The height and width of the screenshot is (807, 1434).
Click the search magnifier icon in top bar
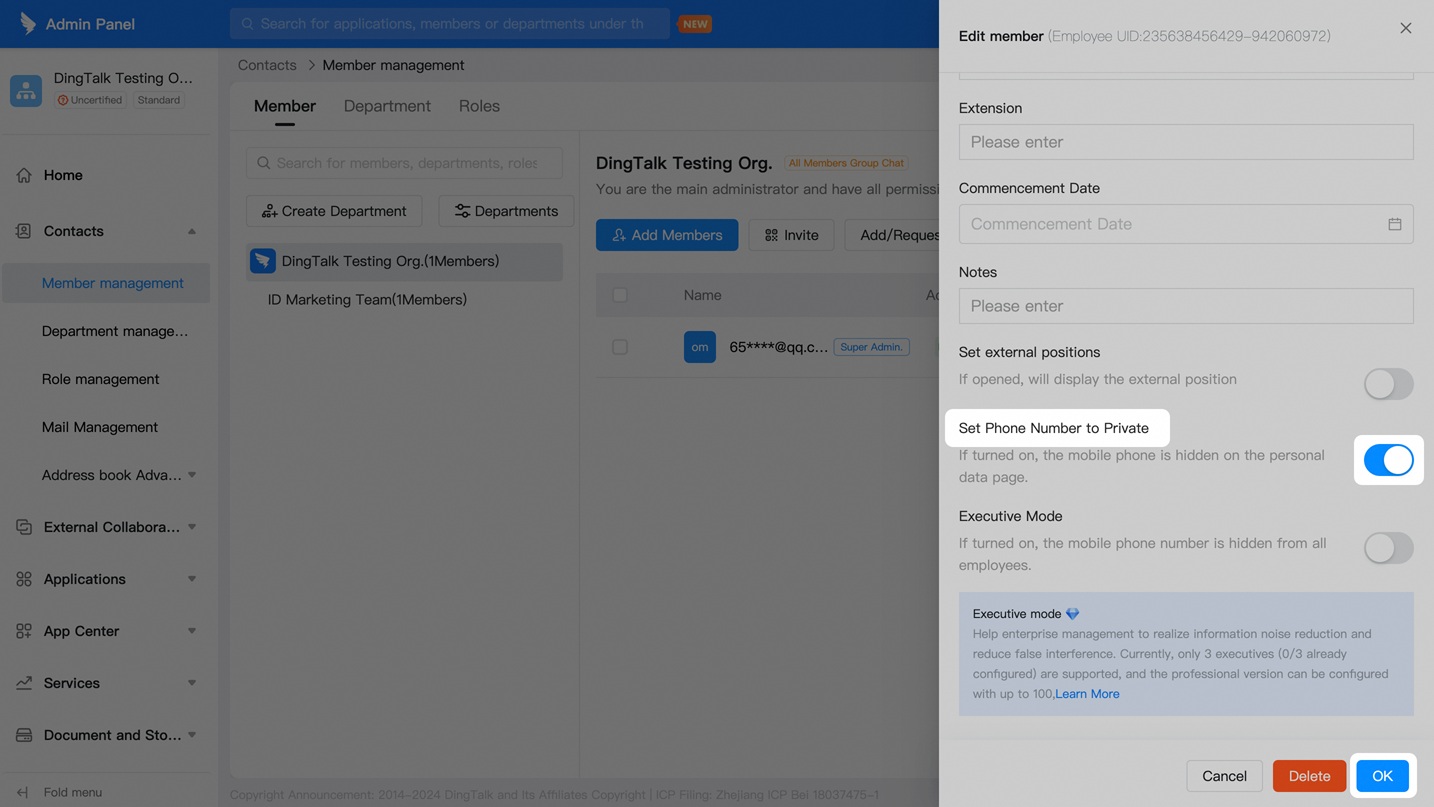(246, 23)
